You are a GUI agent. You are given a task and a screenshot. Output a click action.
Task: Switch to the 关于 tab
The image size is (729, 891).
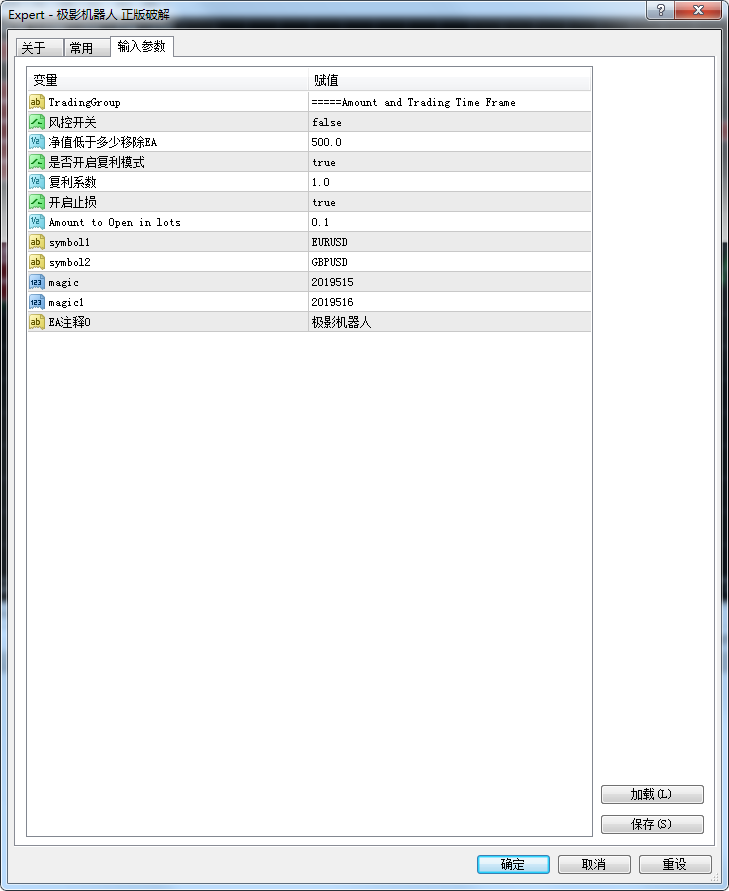[33, 48]
